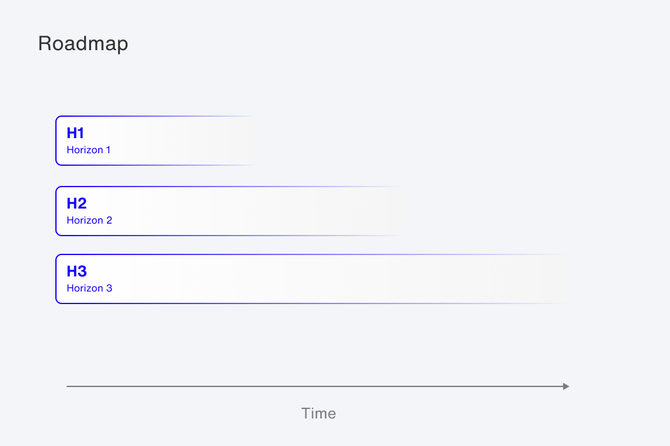670x446 pixels.
Task: Click the Horizon 2 subtitle label
Action: click(x=89, y=220)
